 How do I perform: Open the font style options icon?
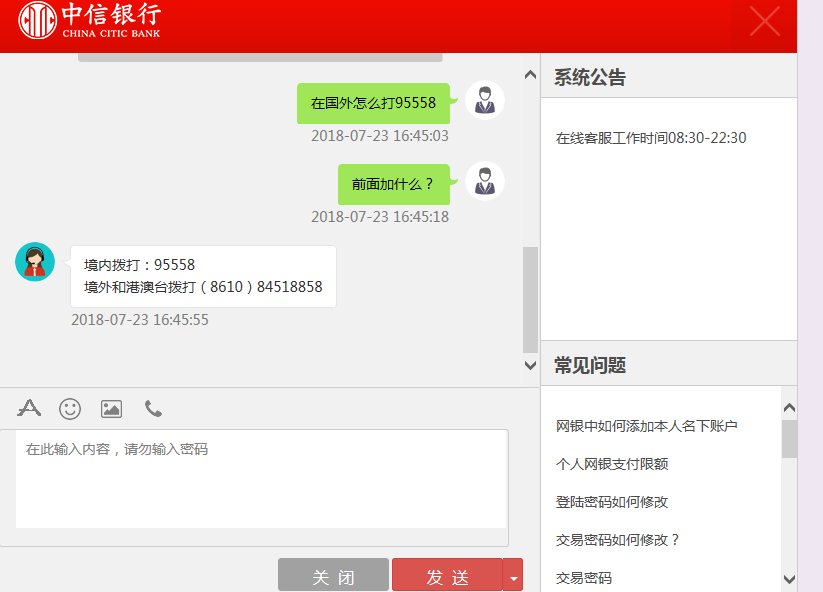(28, 408)
